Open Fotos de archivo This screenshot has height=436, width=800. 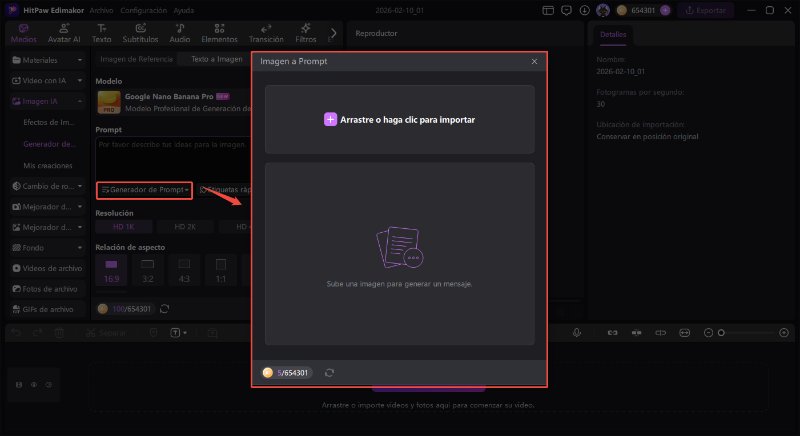45,289
